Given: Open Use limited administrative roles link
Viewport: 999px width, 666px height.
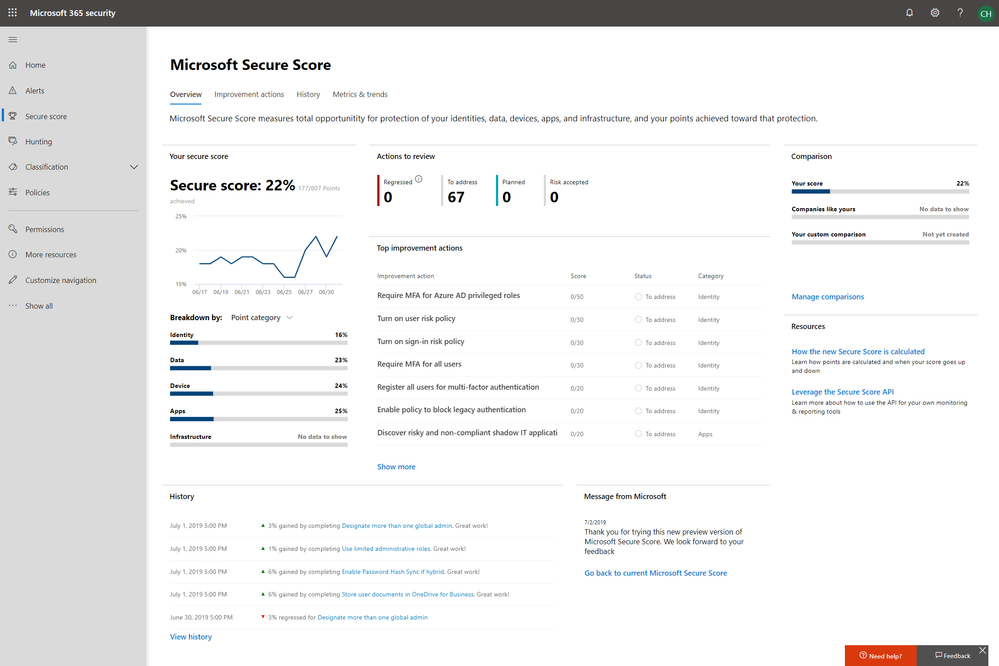Looking at the screenshot, I should click(386, 549).
